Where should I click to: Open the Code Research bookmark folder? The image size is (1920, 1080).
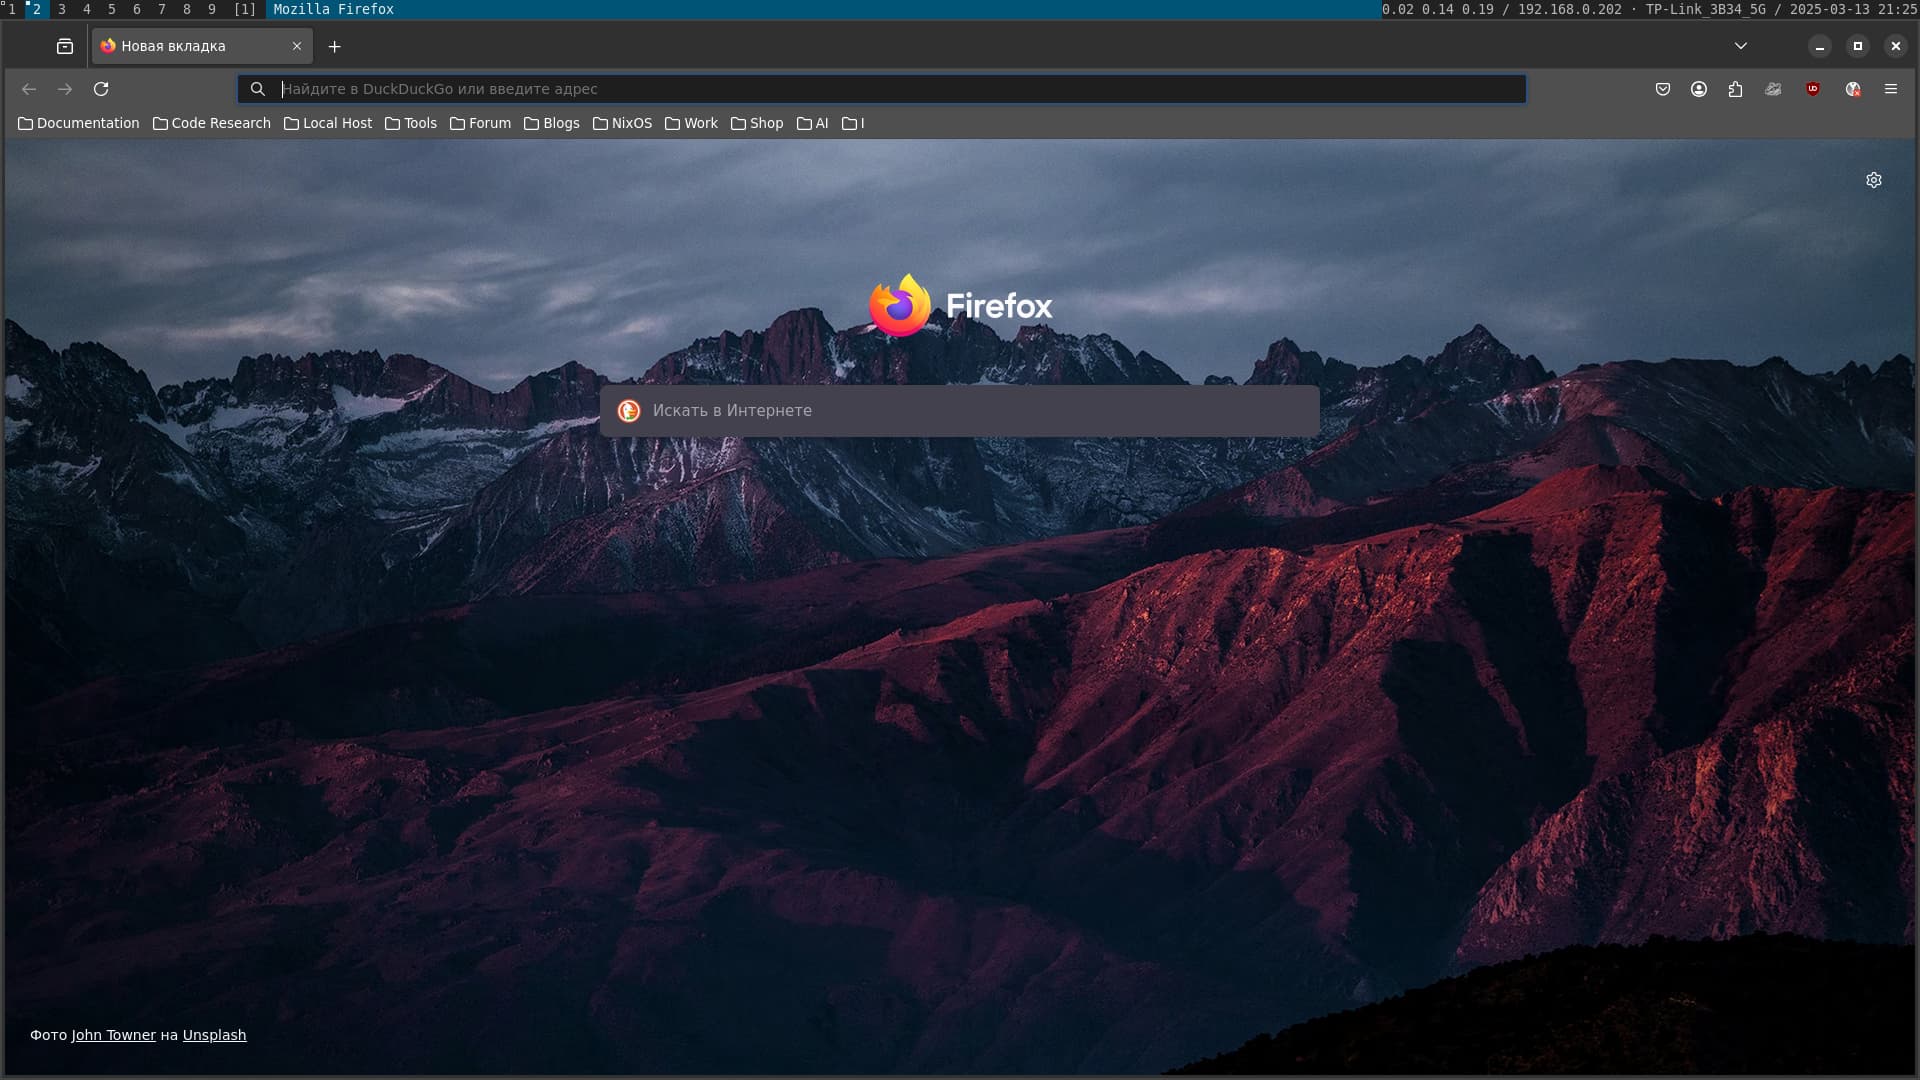(x=212, y=123)
